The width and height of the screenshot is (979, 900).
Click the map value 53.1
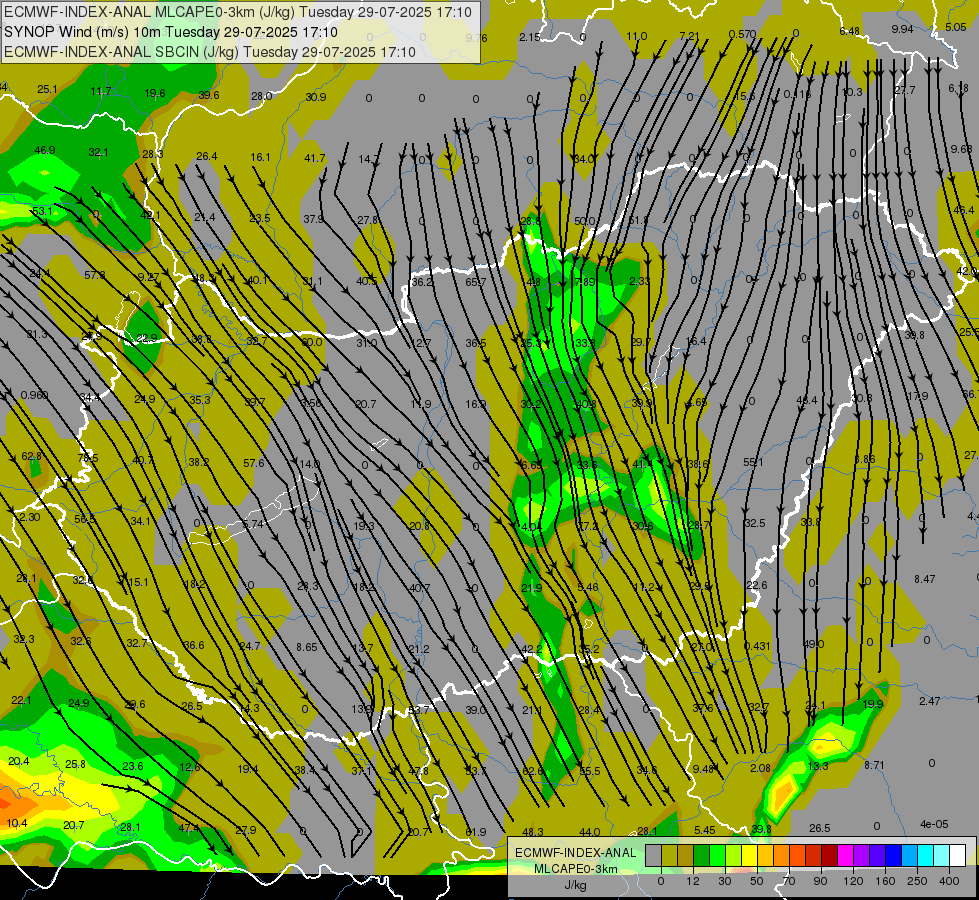(x=42, y=211)
